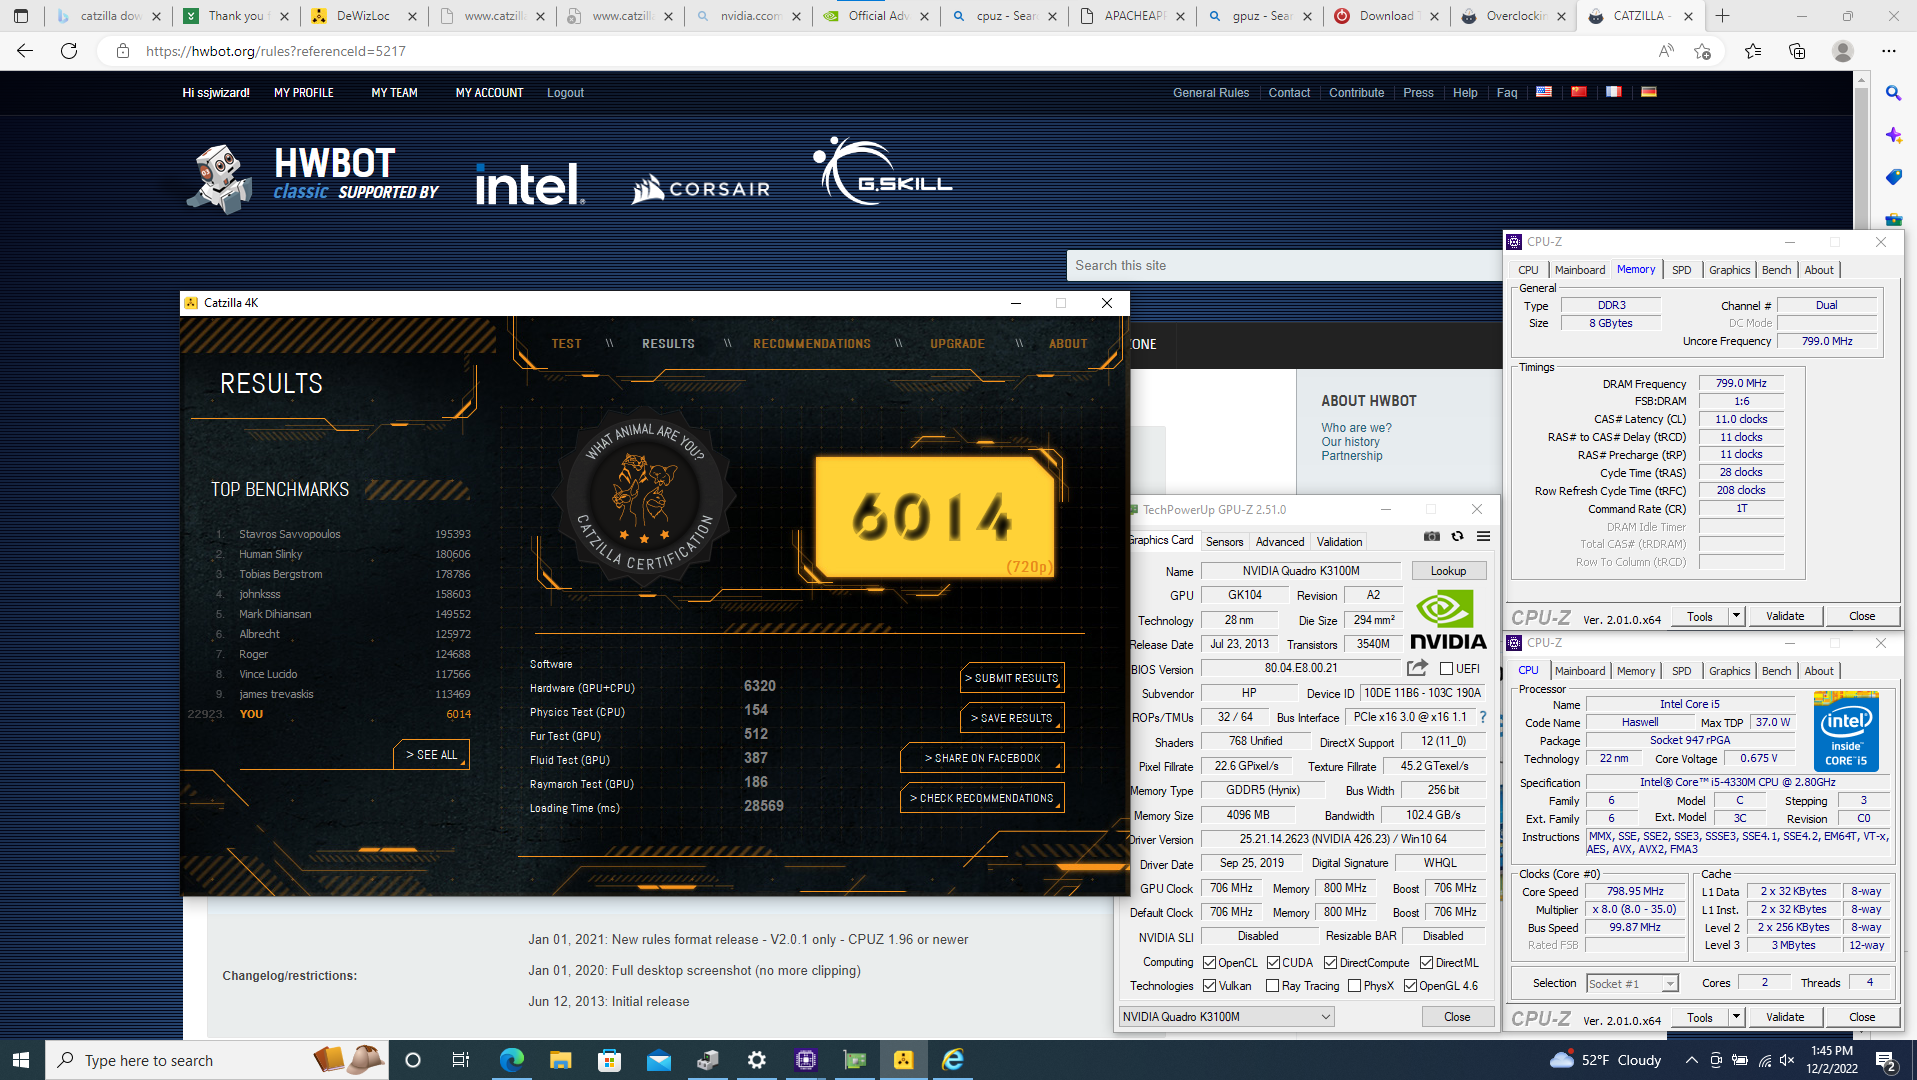Image resolution: width=1917 pixels, height=1080 pixels.
Task: Click Share on Facebook in Catzilla
Action: 982,758
